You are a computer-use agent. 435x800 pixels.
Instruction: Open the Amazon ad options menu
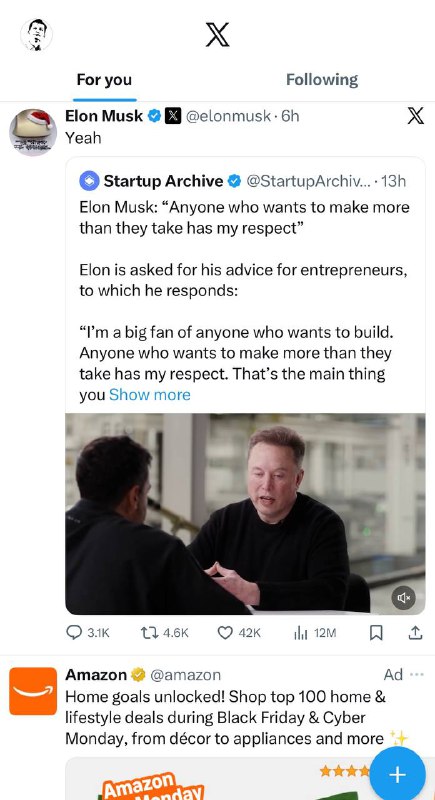tap(417, 674)
